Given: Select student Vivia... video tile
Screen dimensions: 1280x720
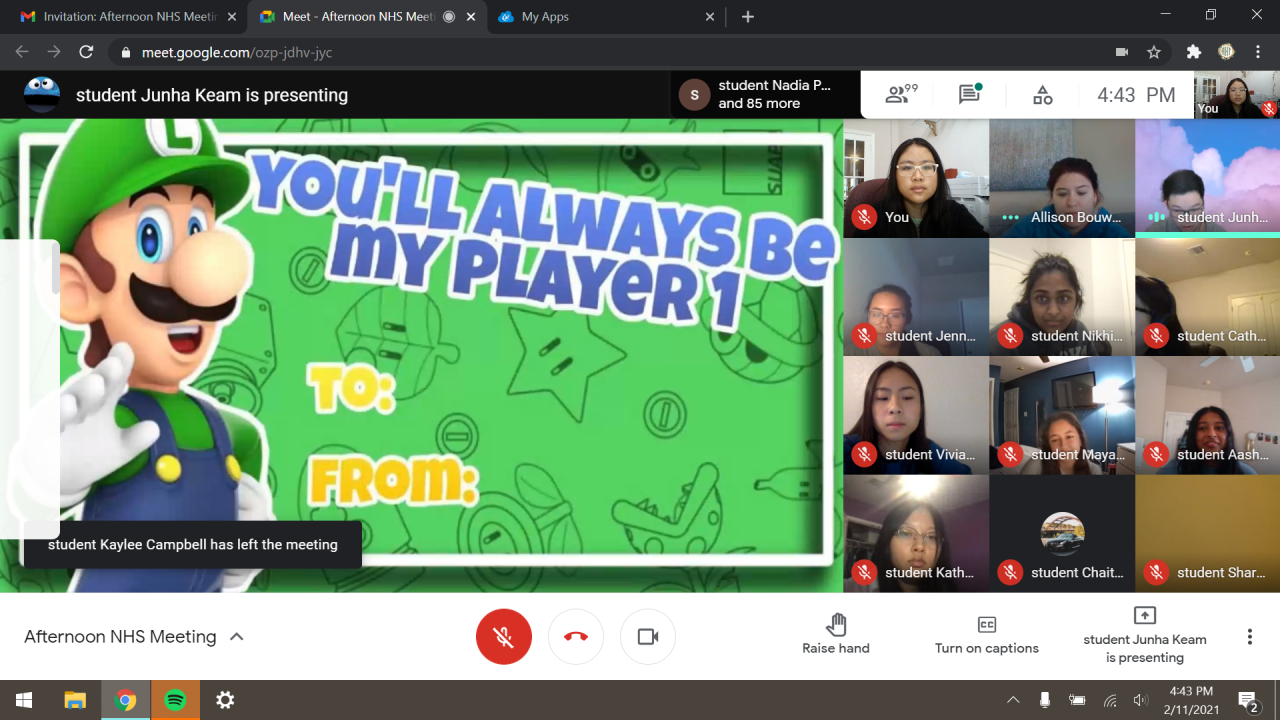Looking at the screenshot, I should pyautogui.click(x=916, y=415).
